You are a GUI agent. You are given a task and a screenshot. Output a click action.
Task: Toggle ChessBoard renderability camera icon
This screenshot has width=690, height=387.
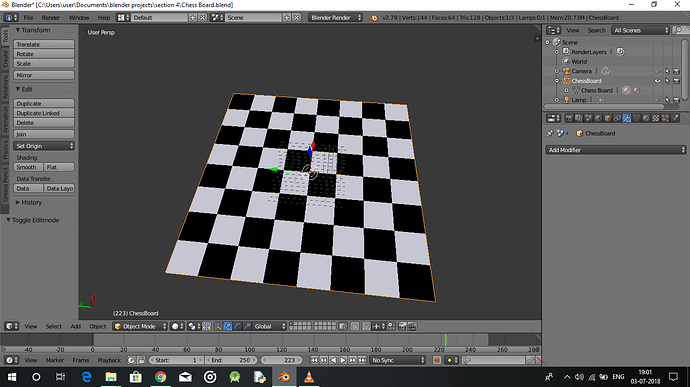(676, 81)
